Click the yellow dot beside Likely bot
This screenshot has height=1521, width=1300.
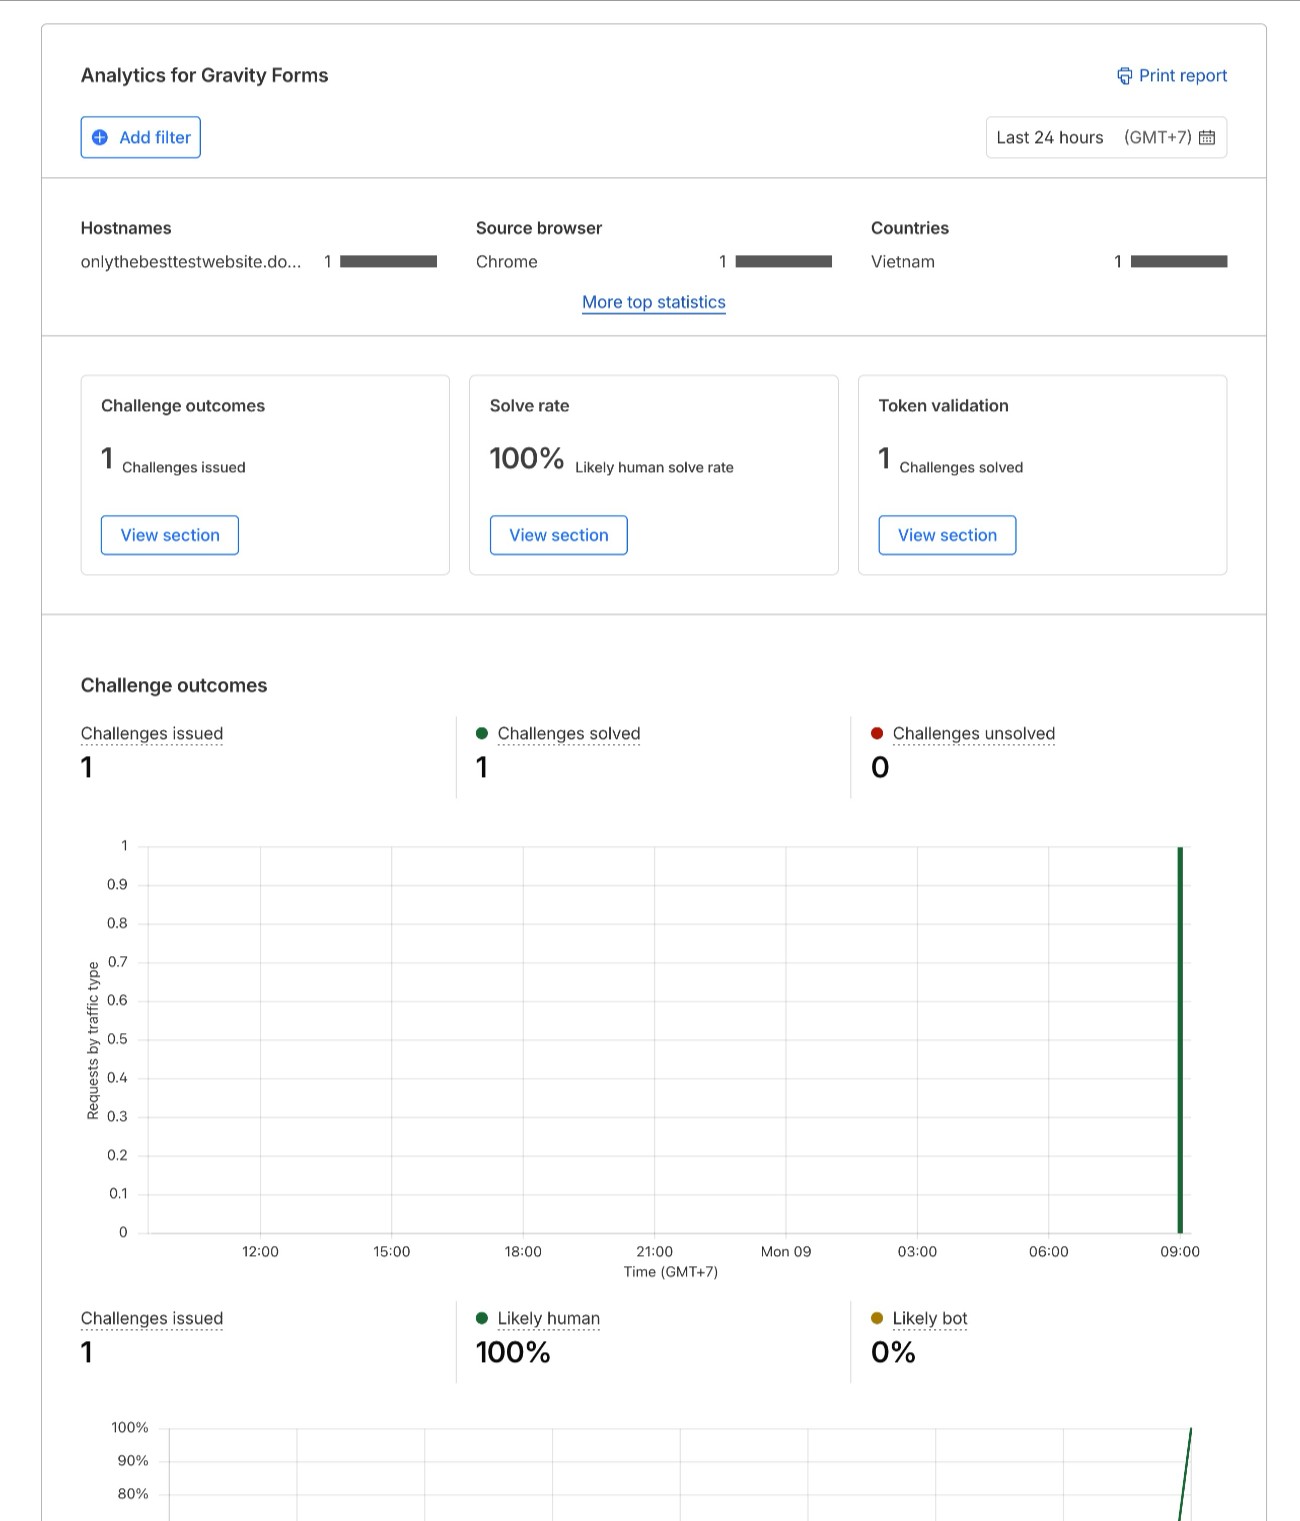coord(878,1318)
